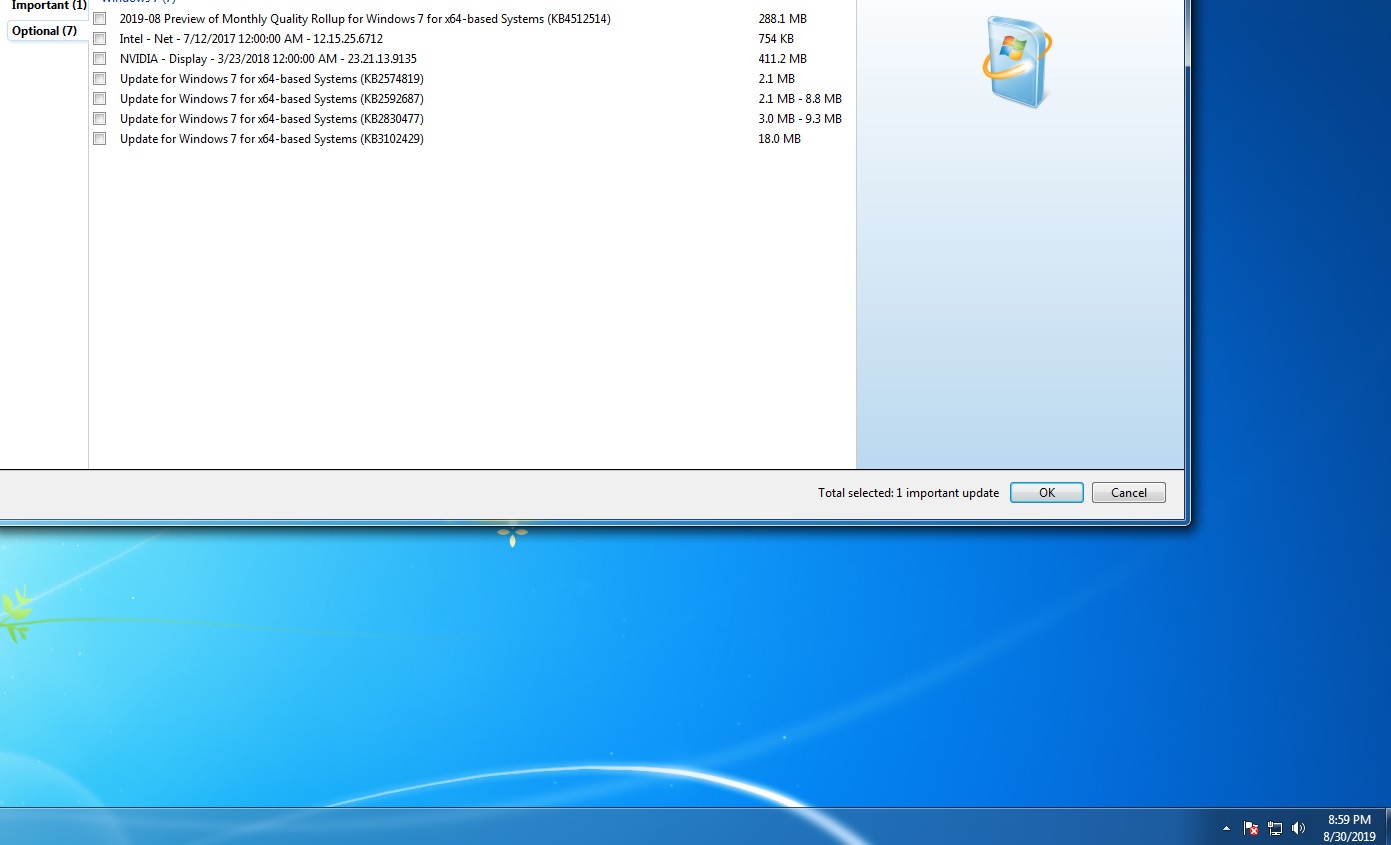Select the Optional (7) tab
Viewport: 1391px width, 845px height.
pyautogui.click(x=45, y=31)
